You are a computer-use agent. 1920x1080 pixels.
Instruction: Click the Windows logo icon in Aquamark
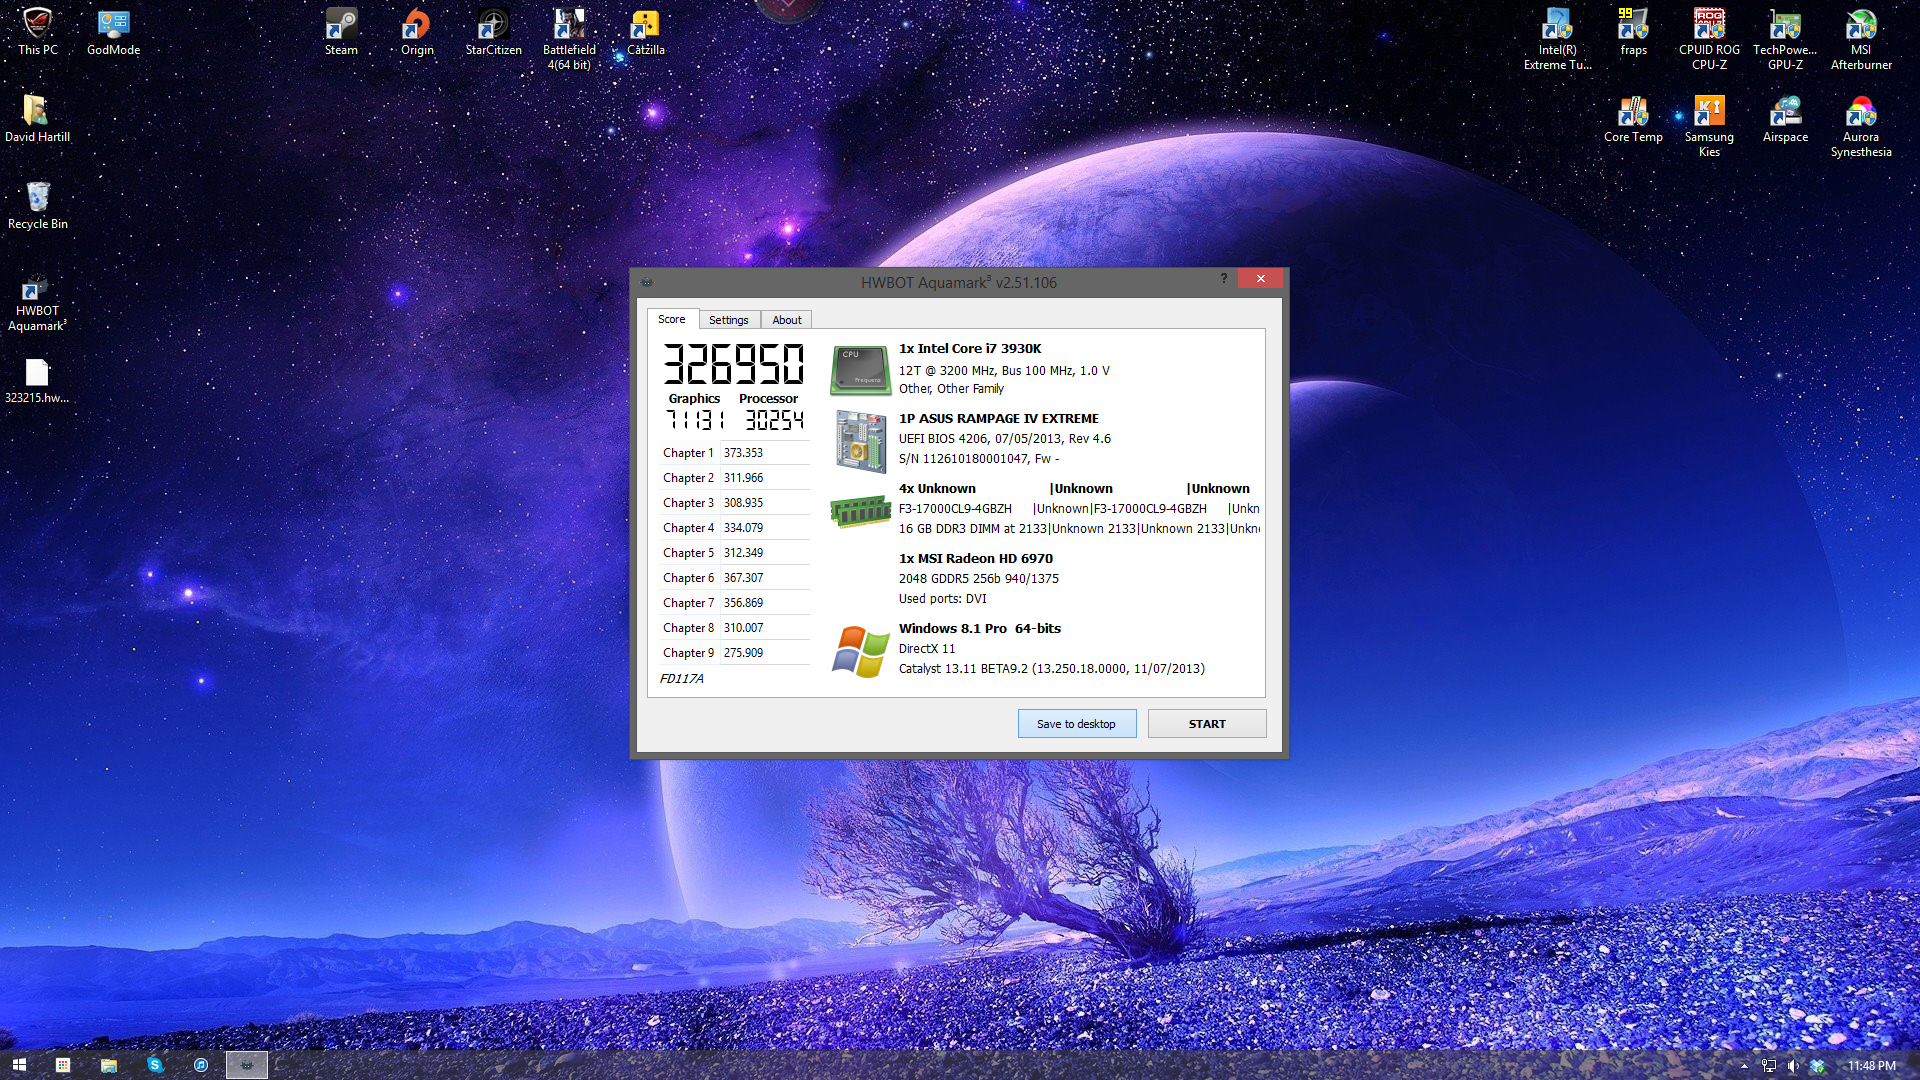point(860,651)
